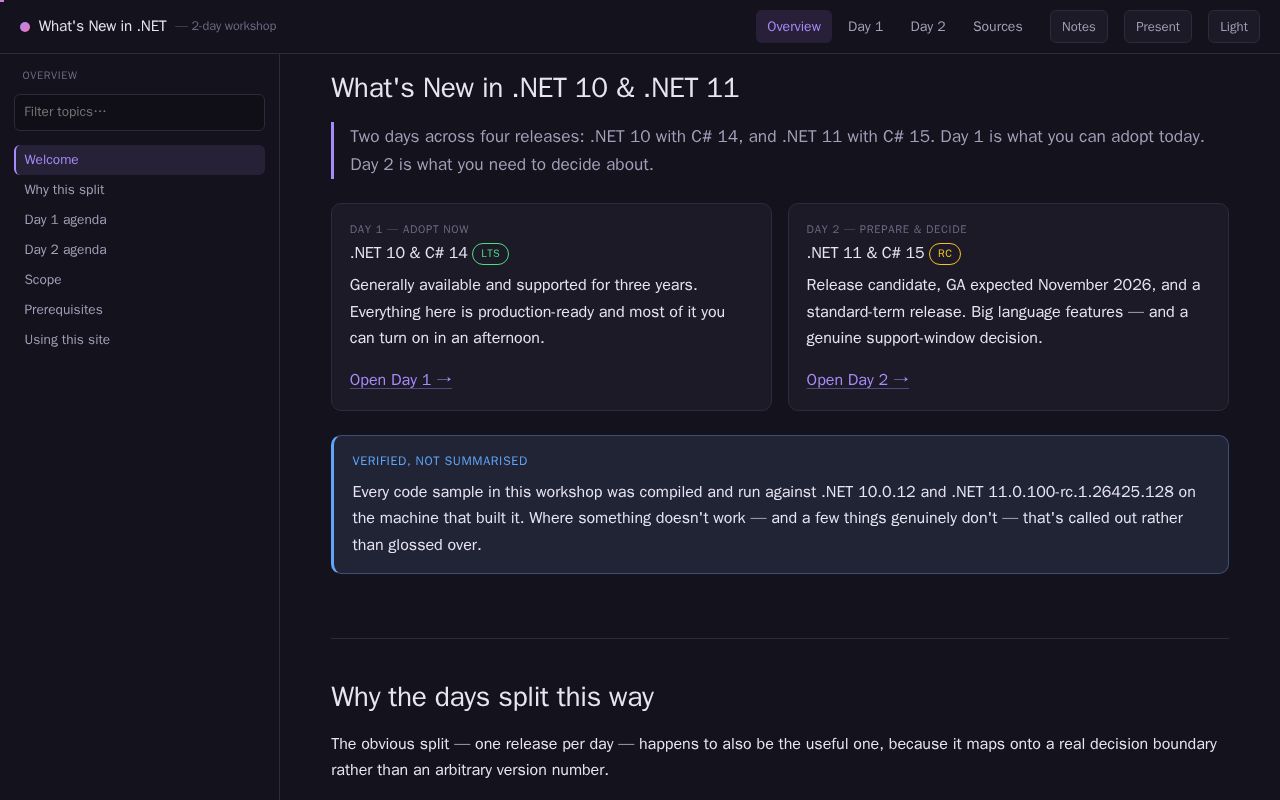The image size is (1280, 800).
Task: Follow the Open Day 1 link
Action: (401, 380)
